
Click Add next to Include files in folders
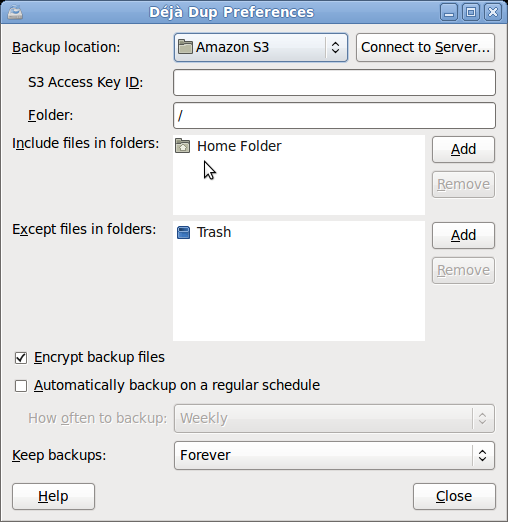point(463,149)
